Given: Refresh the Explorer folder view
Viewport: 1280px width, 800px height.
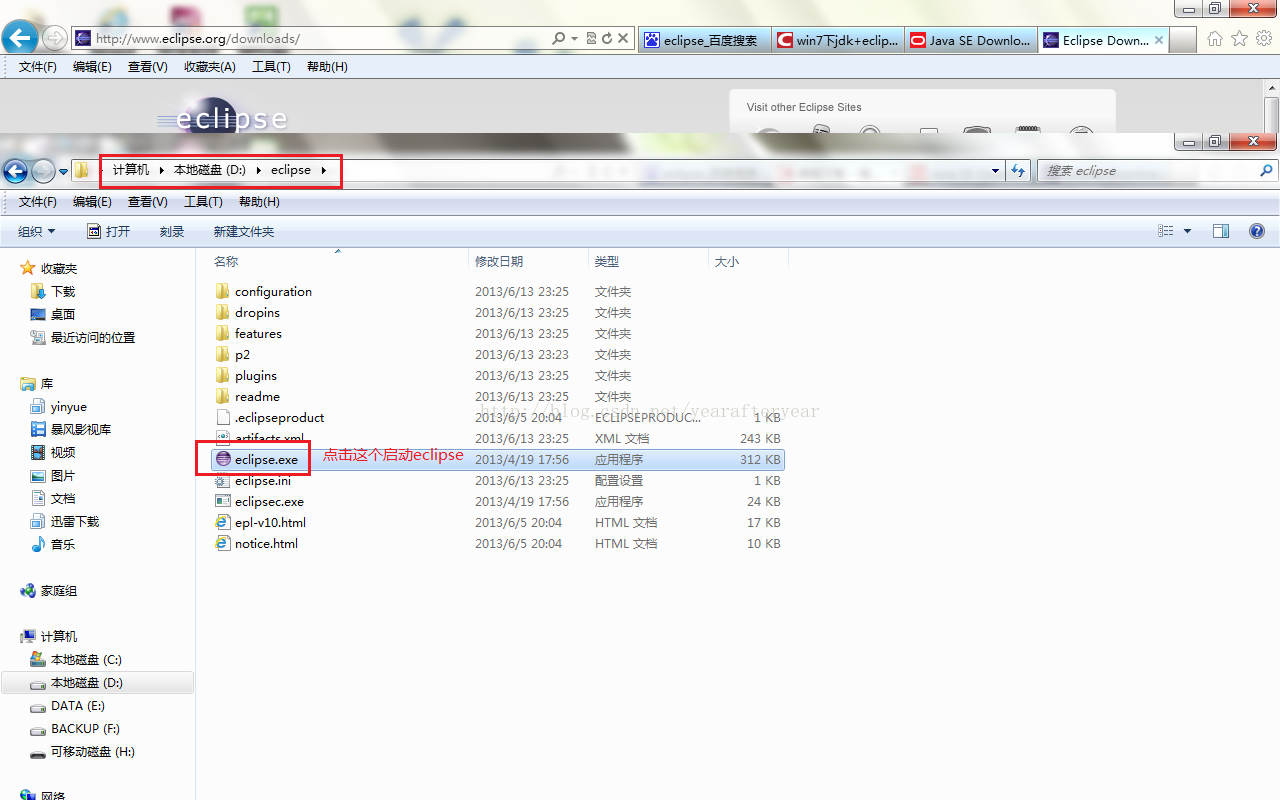Looking at the screenshot, I should click(1018, 171).
